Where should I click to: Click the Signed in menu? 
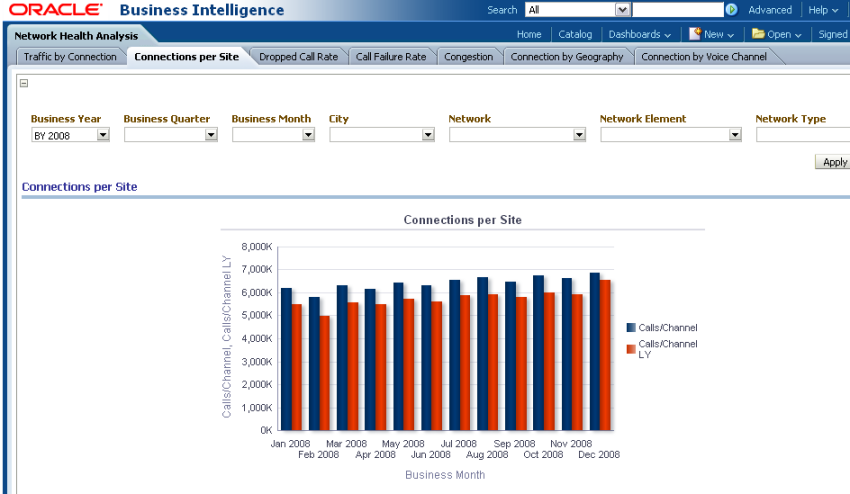tap(833, 34)
